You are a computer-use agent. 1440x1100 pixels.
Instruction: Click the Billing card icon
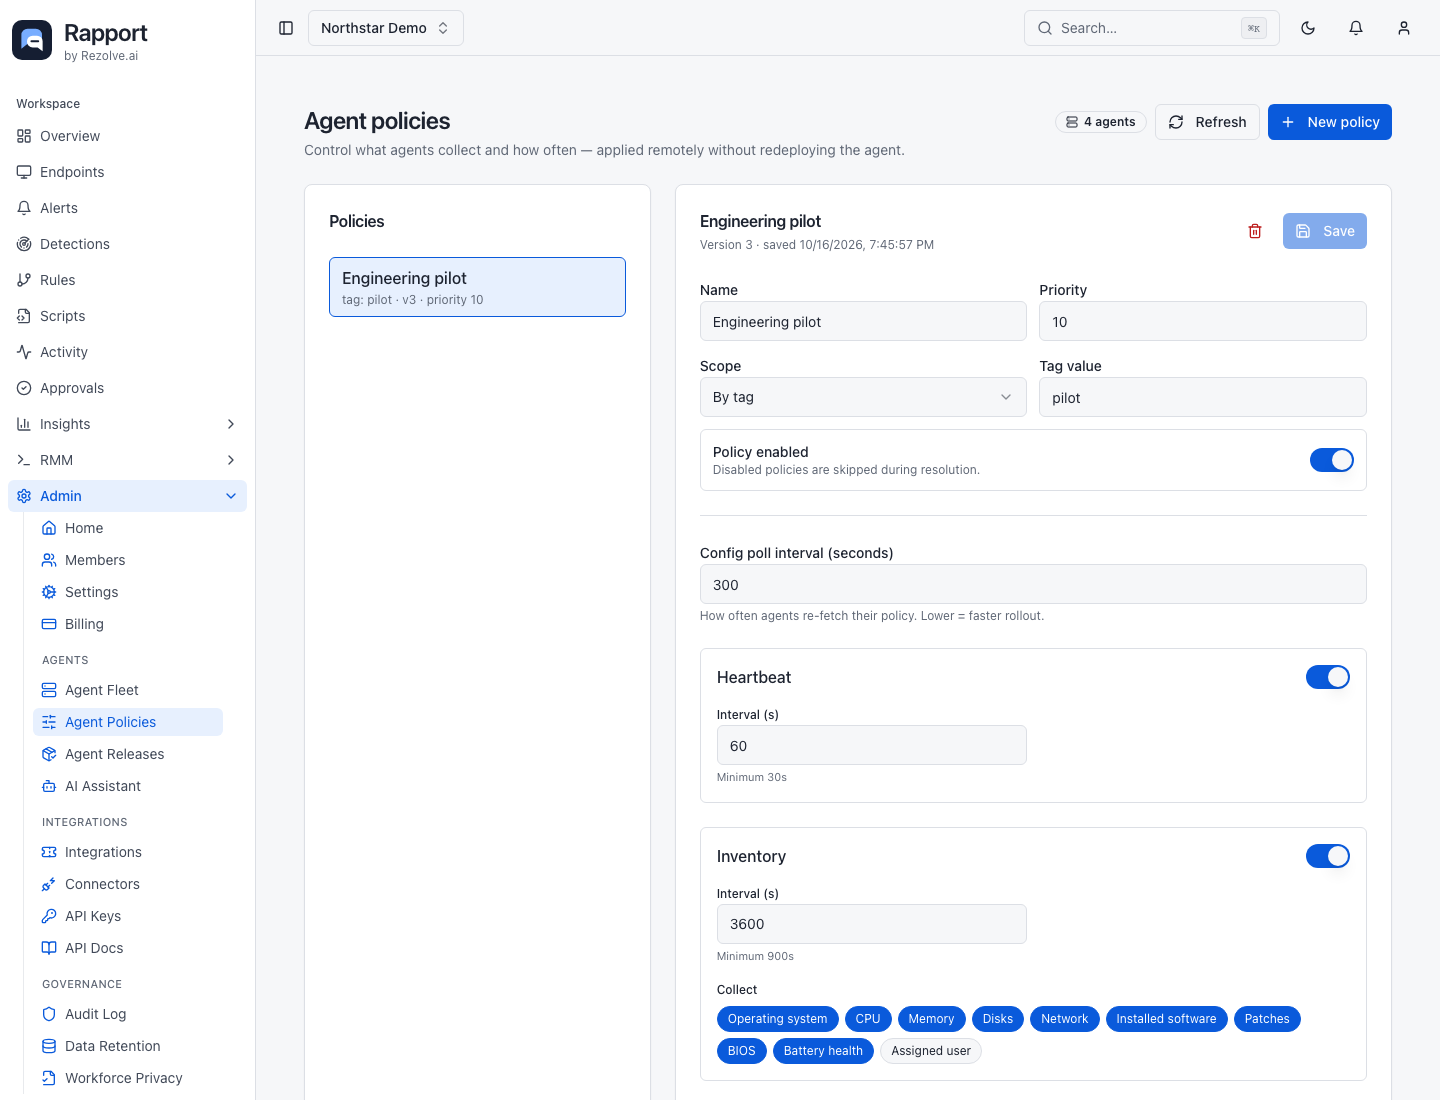pos(49,624)
